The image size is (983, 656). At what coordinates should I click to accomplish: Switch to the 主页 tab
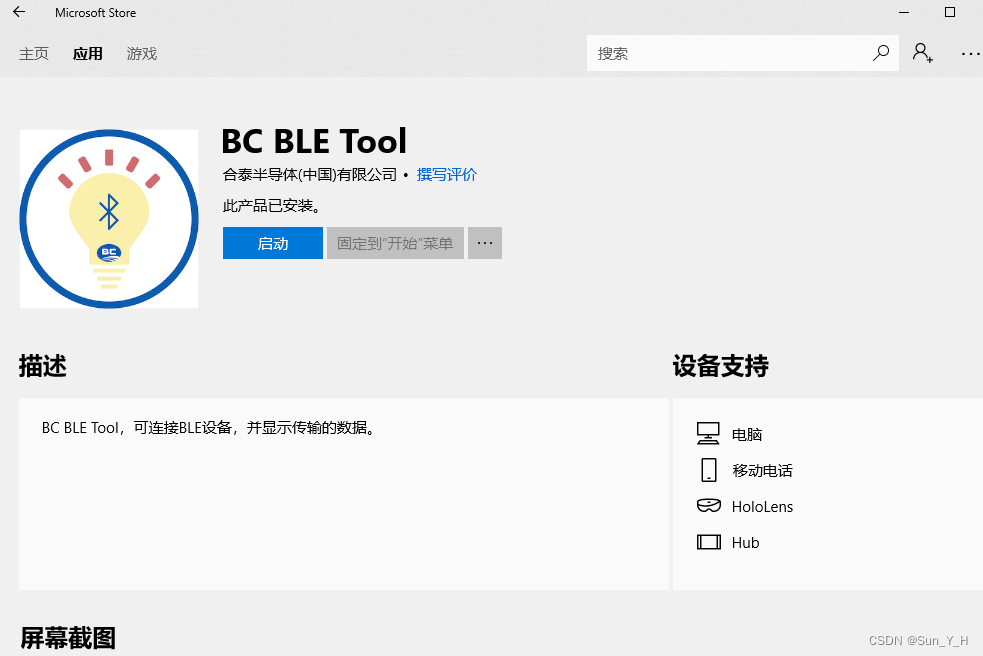(x=34, y=54)
